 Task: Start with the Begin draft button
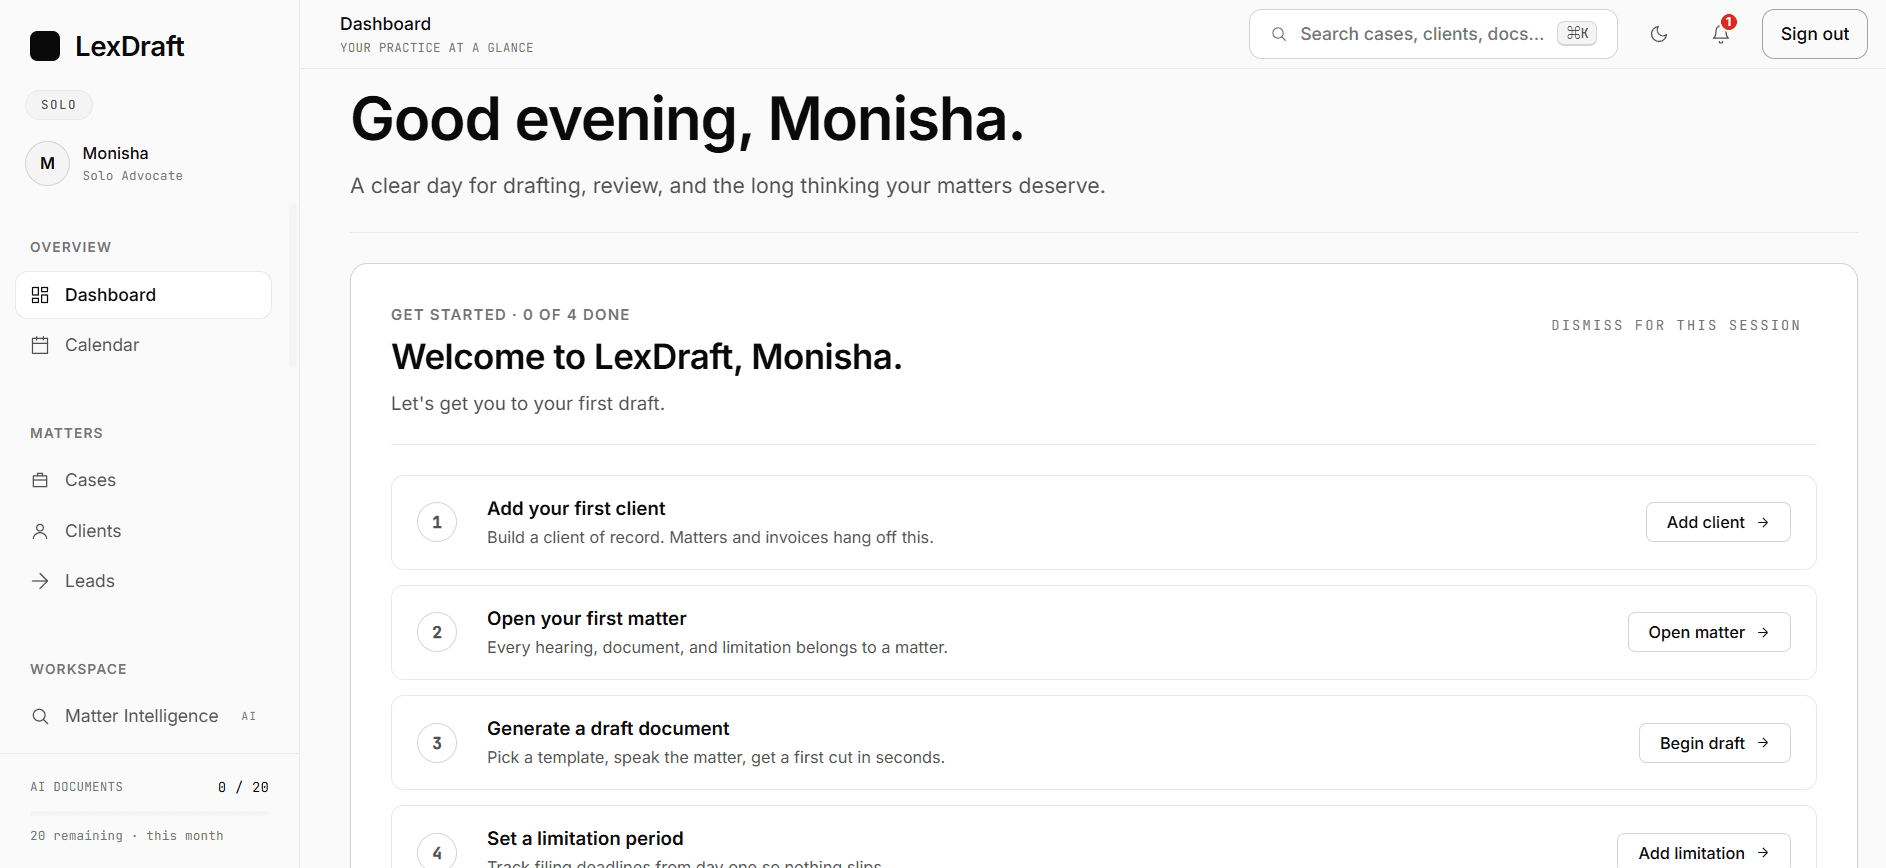1714,743
